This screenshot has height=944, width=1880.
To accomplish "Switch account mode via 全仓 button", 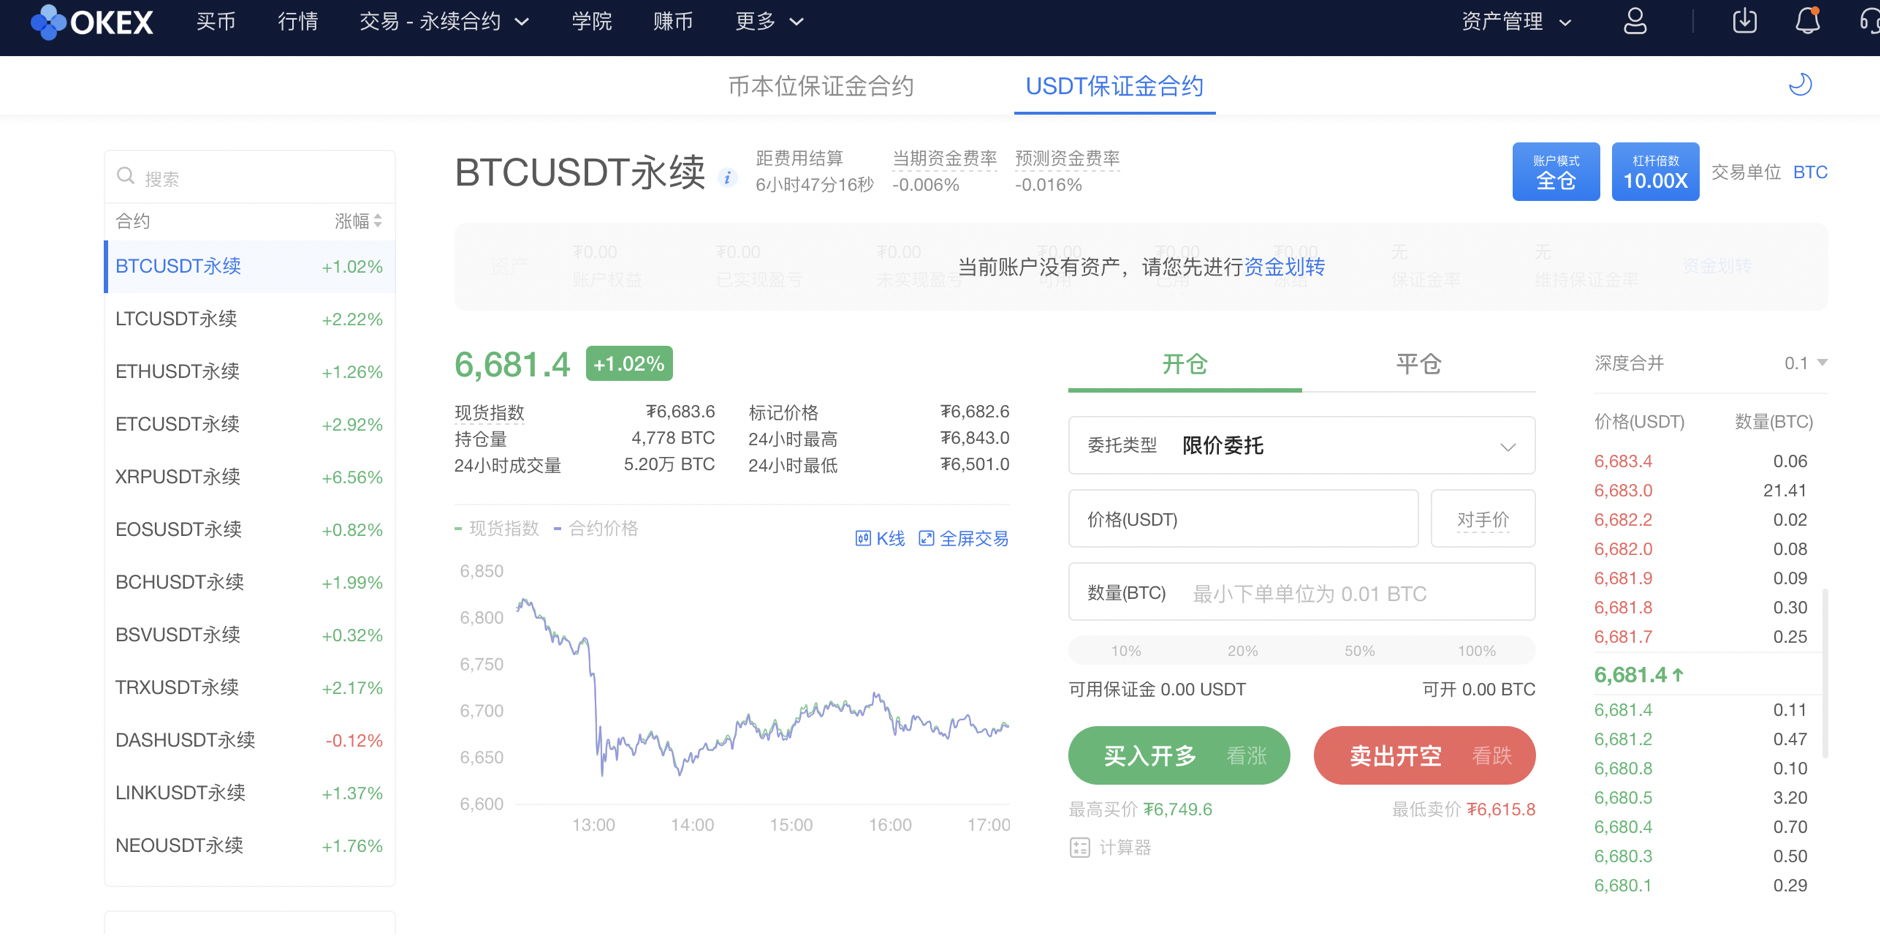I will click(1556, 171).
